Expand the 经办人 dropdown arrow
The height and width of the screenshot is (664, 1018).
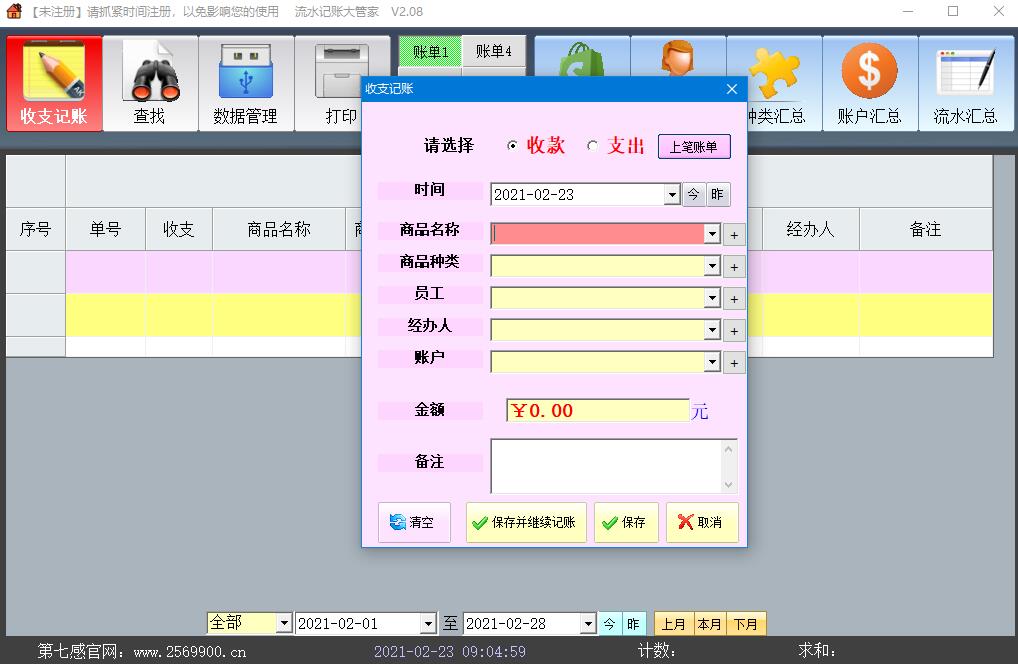click(712, 330)
